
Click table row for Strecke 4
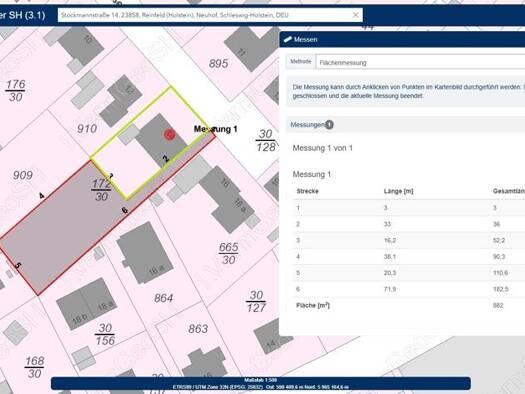(x=409, y=257)
